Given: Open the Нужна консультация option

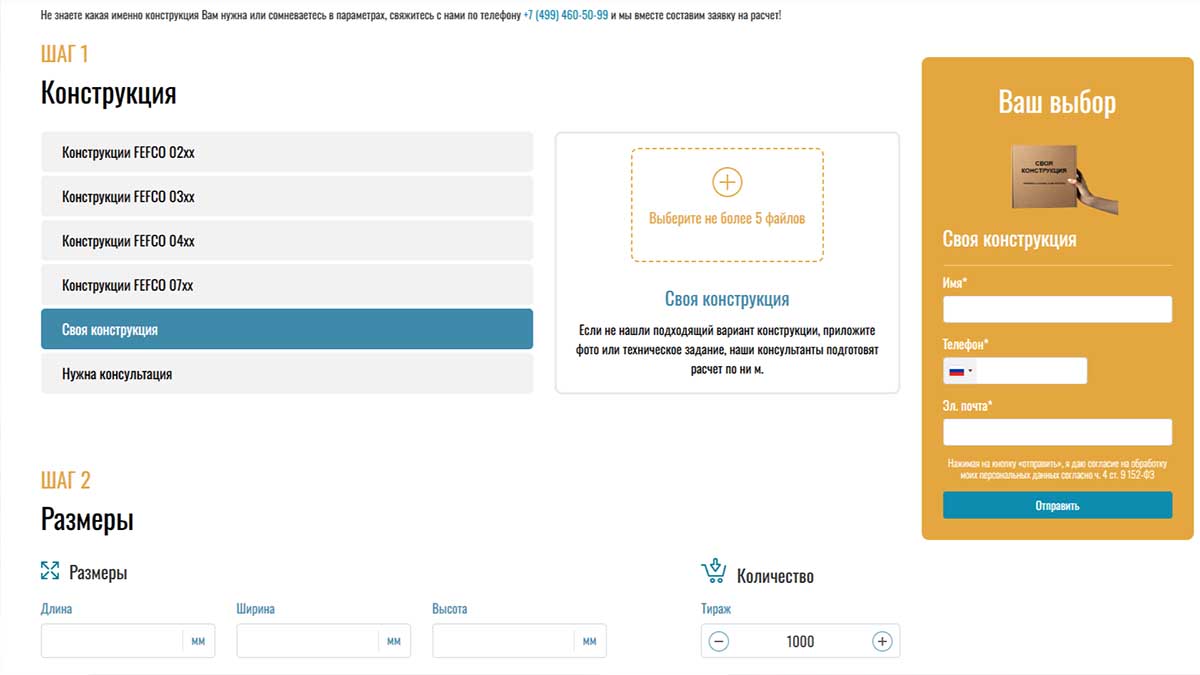Looking at the screenshot, I should point(286,374).
